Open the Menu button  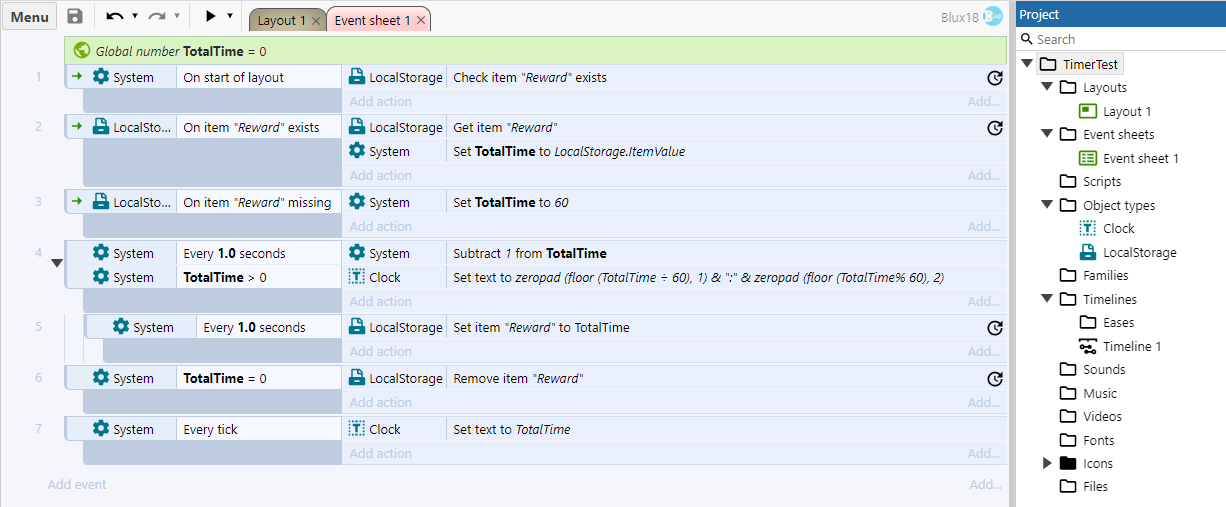[30, 17]
